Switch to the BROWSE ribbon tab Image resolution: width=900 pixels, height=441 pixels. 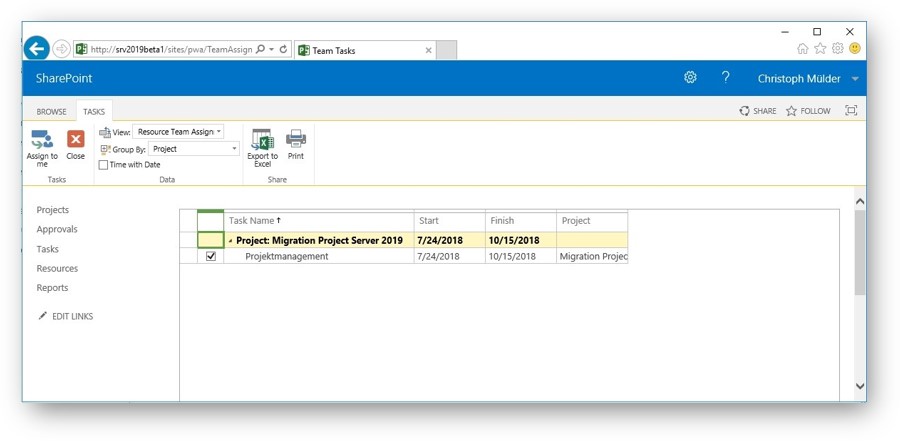click(x=52, y=111)
